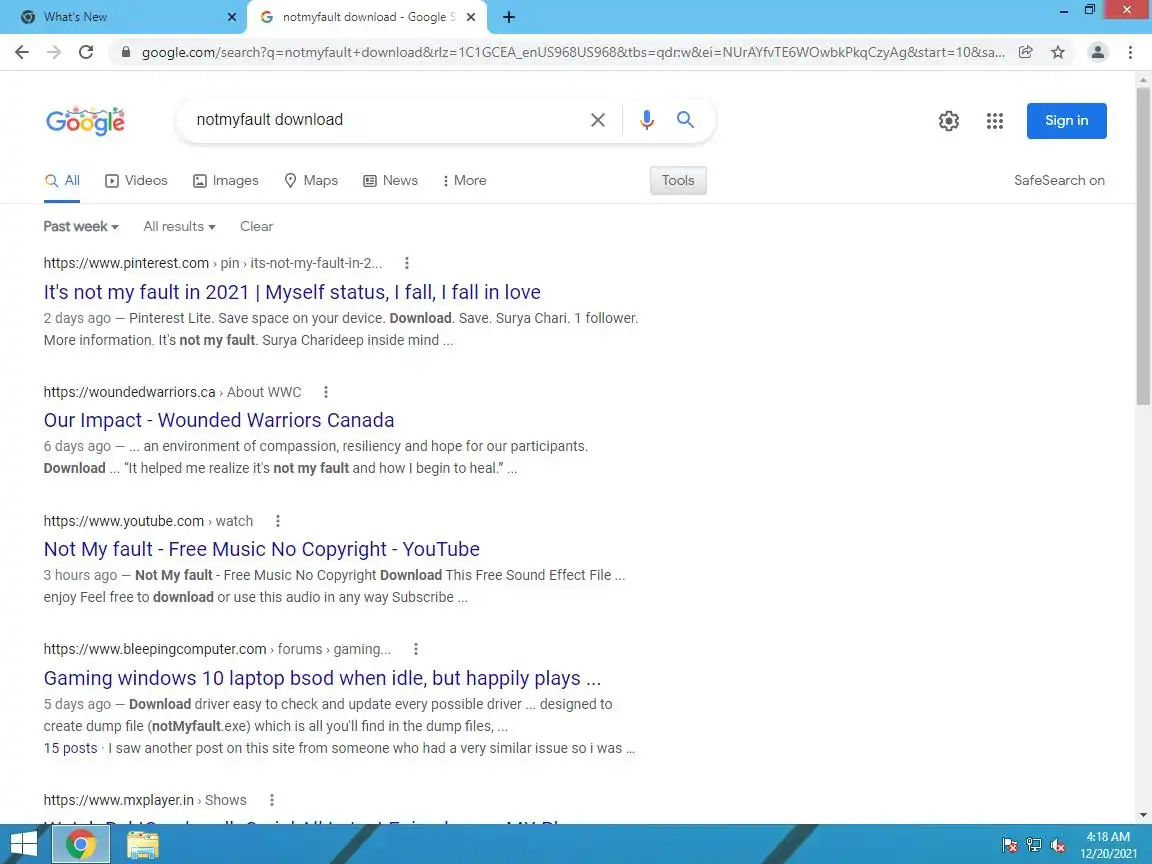Expand the More search categories menu
The width and height of the screenshot is (1152, 864).
coord(464,181)
